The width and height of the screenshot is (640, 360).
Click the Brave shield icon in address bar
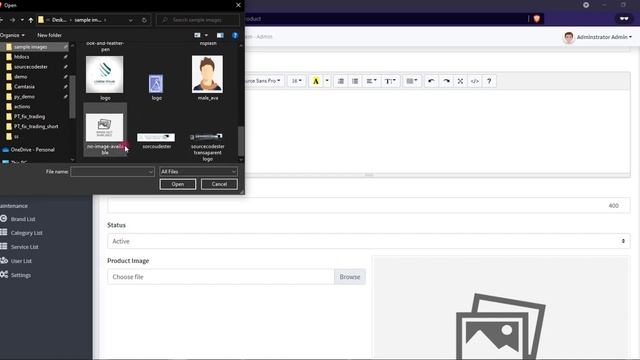point(536,19)
